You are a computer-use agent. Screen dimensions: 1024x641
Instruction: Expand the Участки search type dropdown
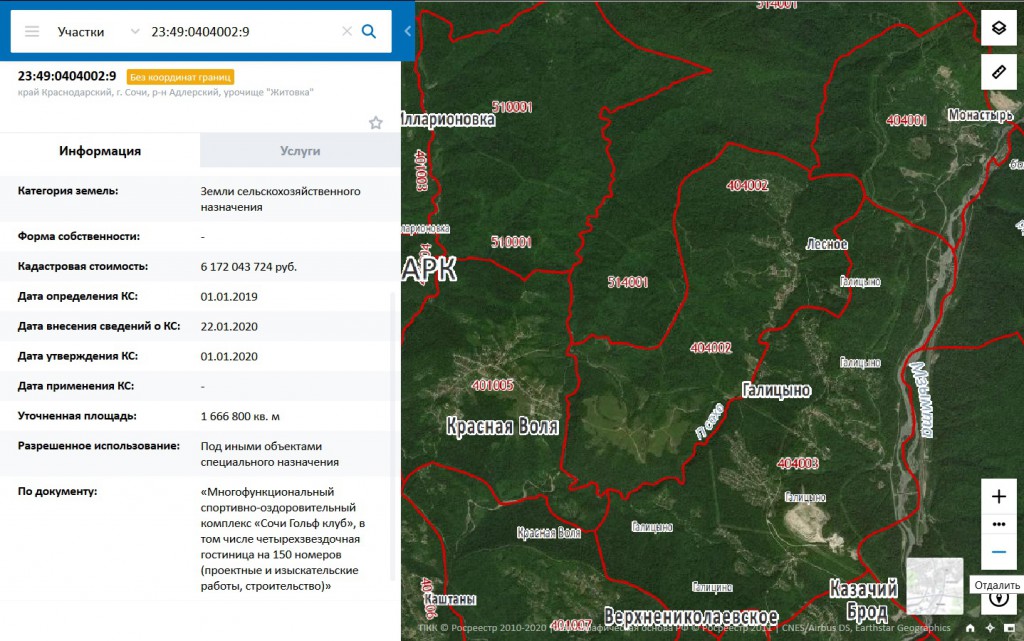click(x=134, y=31)
